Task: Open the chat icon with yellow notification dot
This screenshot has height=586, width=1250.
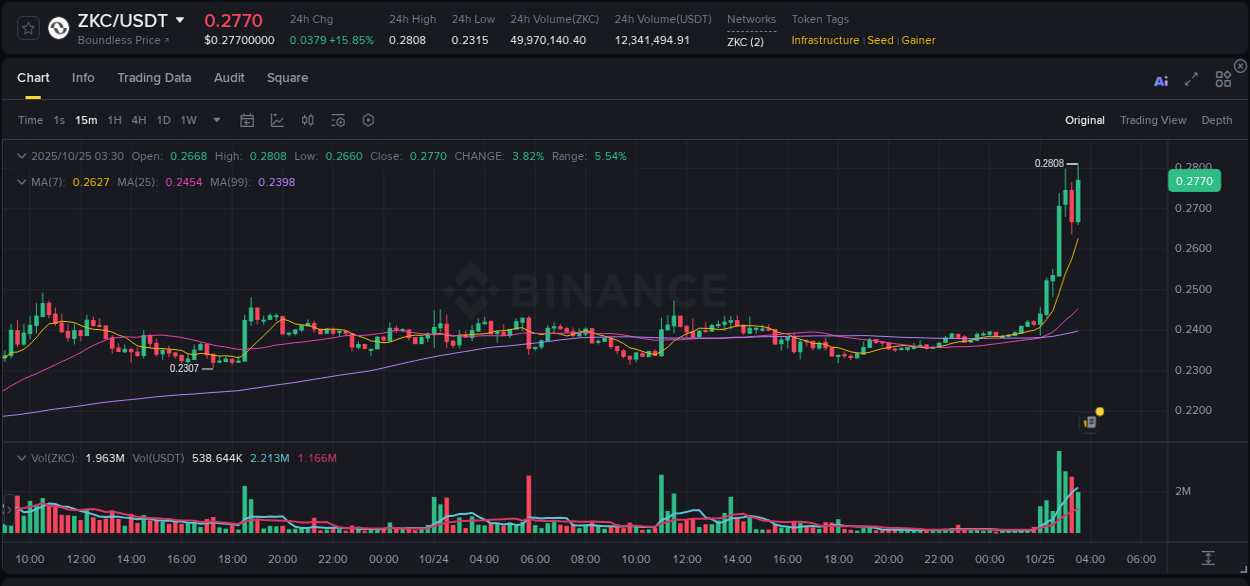Action: pyautogui.click(x=1090, y=421)
